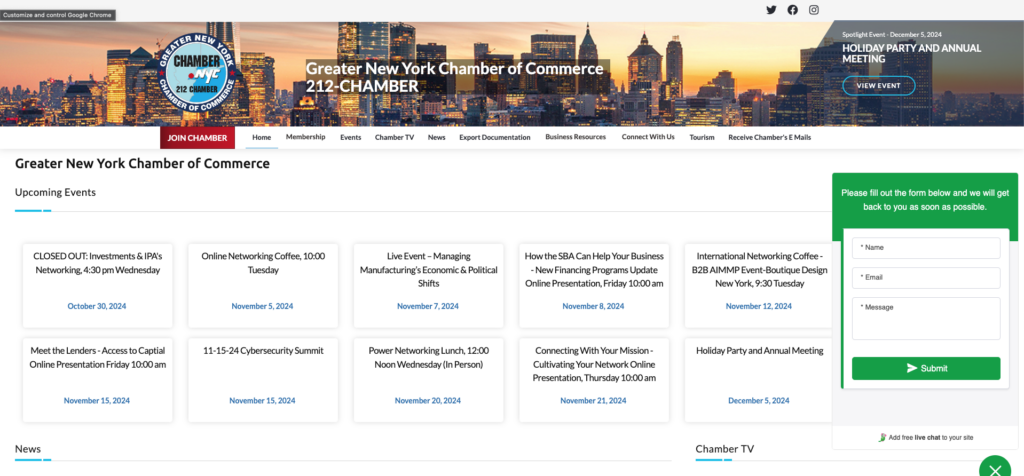Open the Events menu

pyautogui.click(x=351, y=138)
